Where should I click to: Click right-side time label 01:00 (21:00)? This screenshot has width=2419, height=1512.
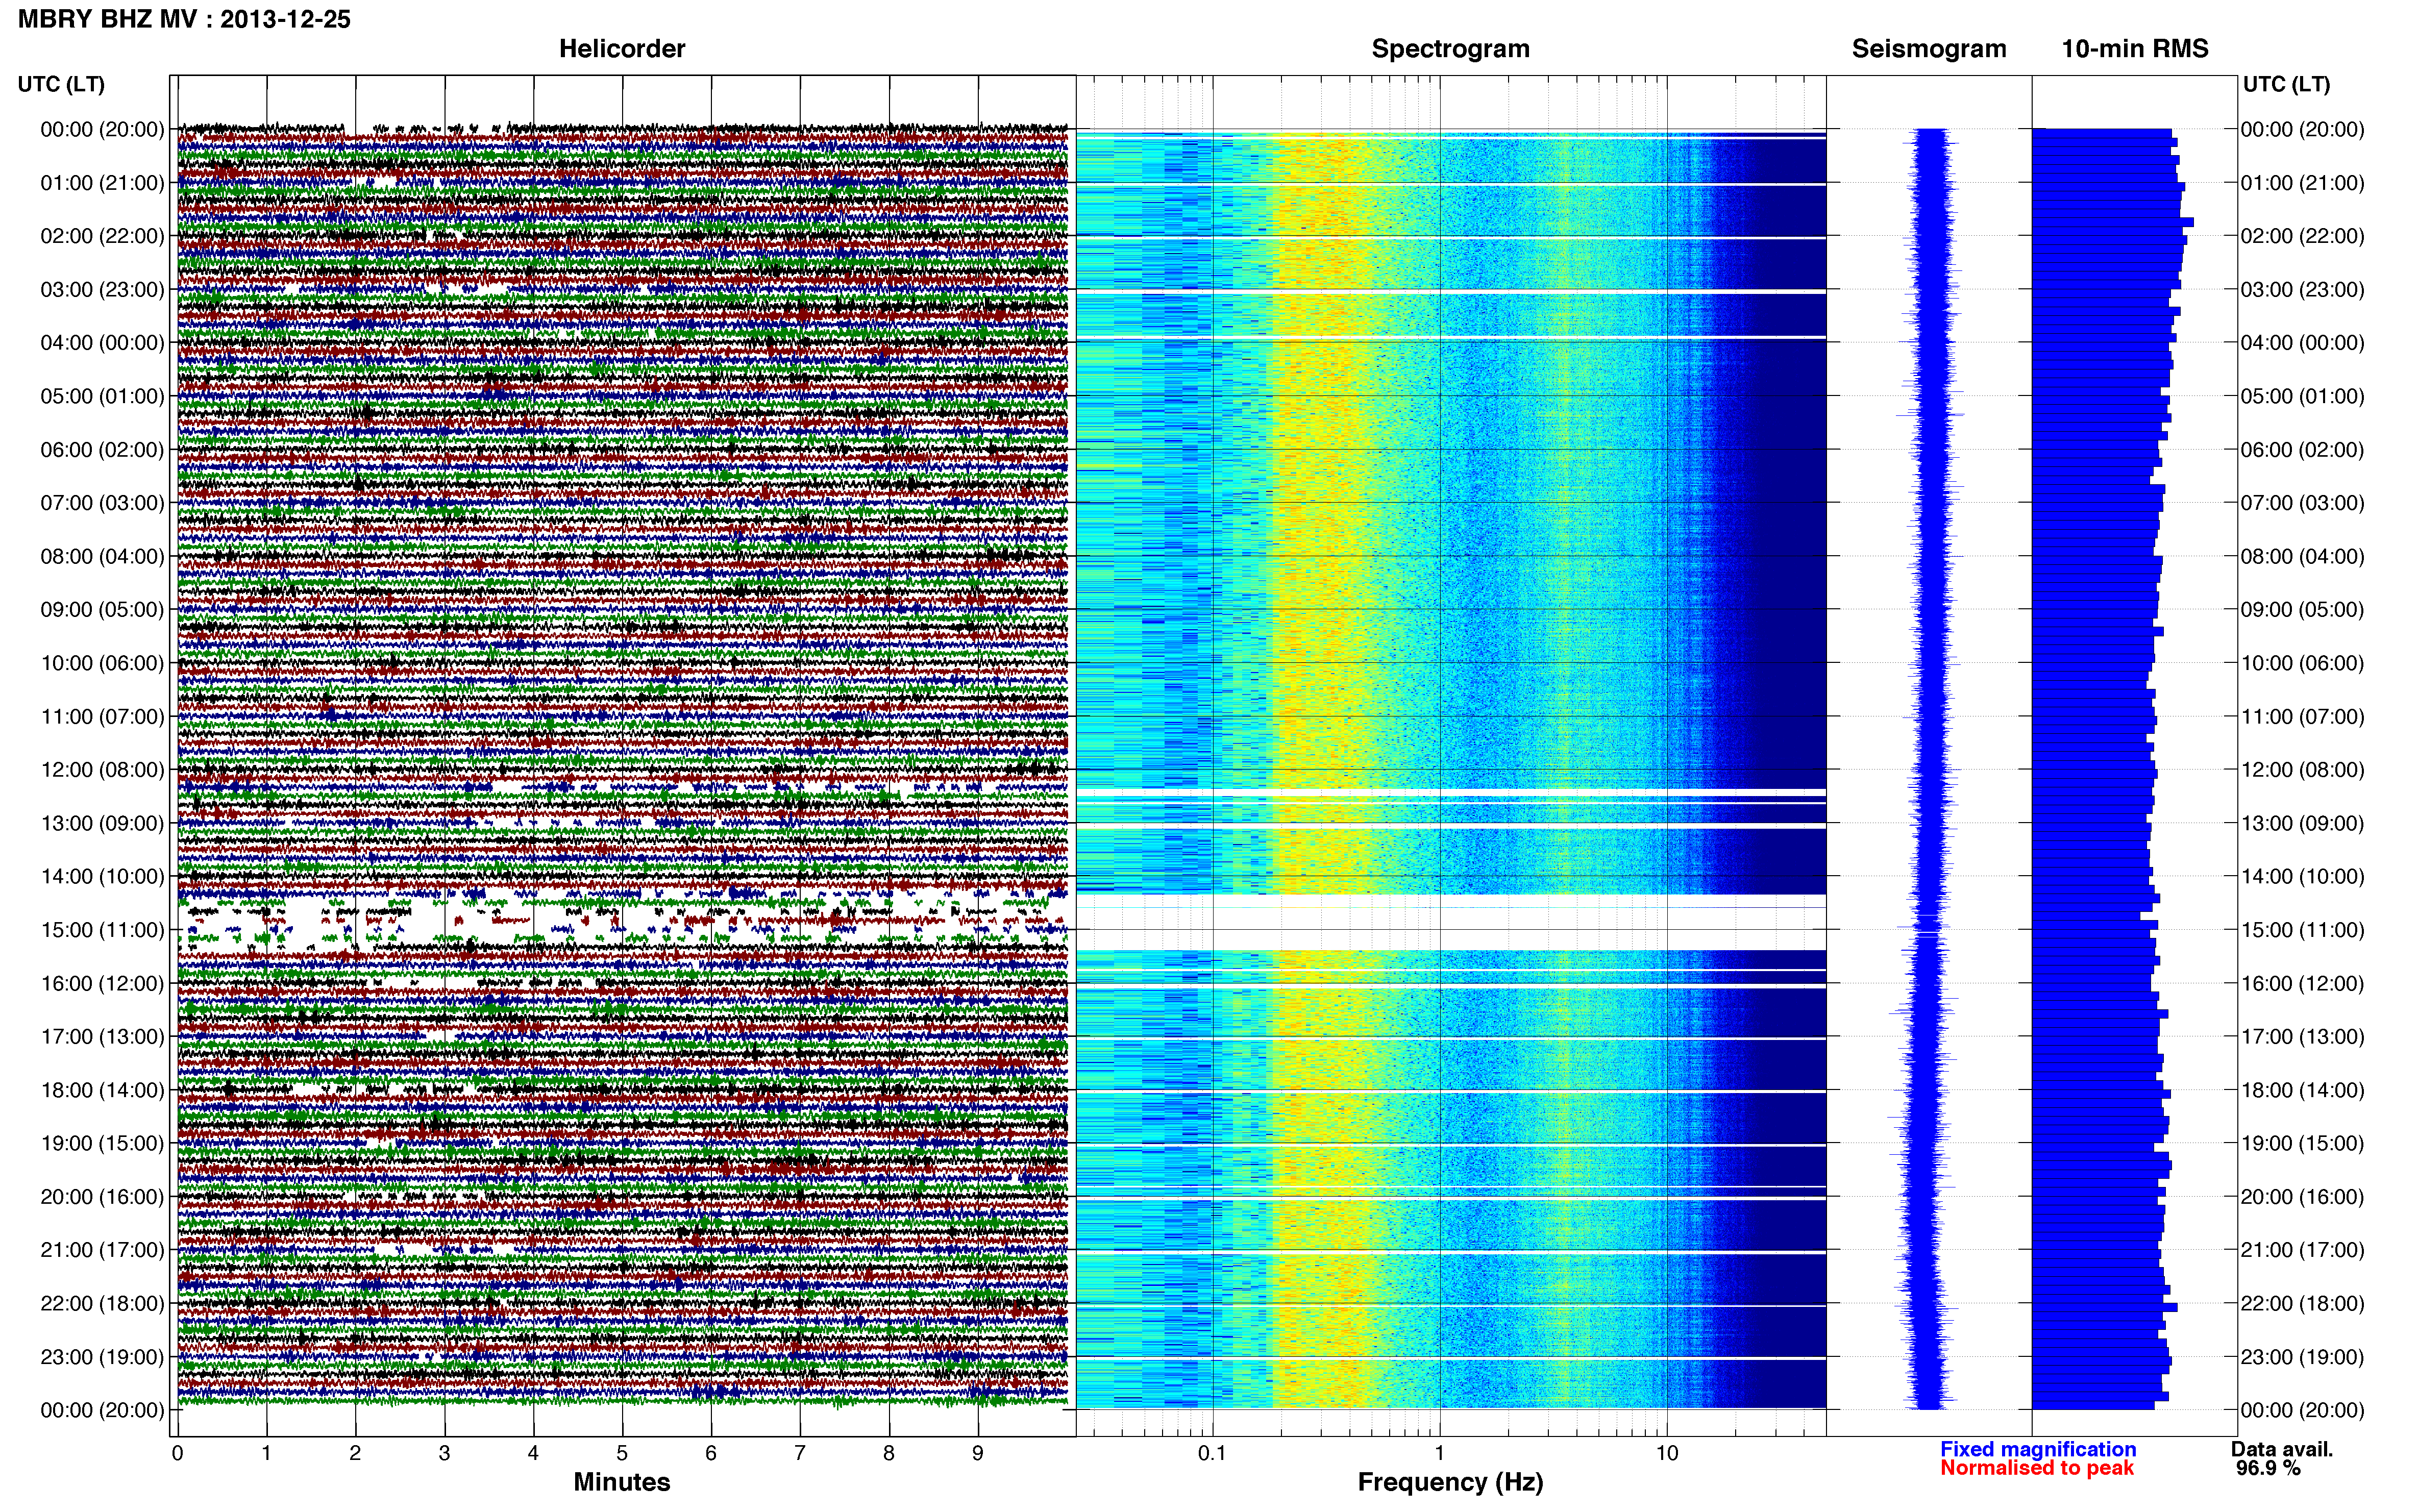tap(2302, 183)
